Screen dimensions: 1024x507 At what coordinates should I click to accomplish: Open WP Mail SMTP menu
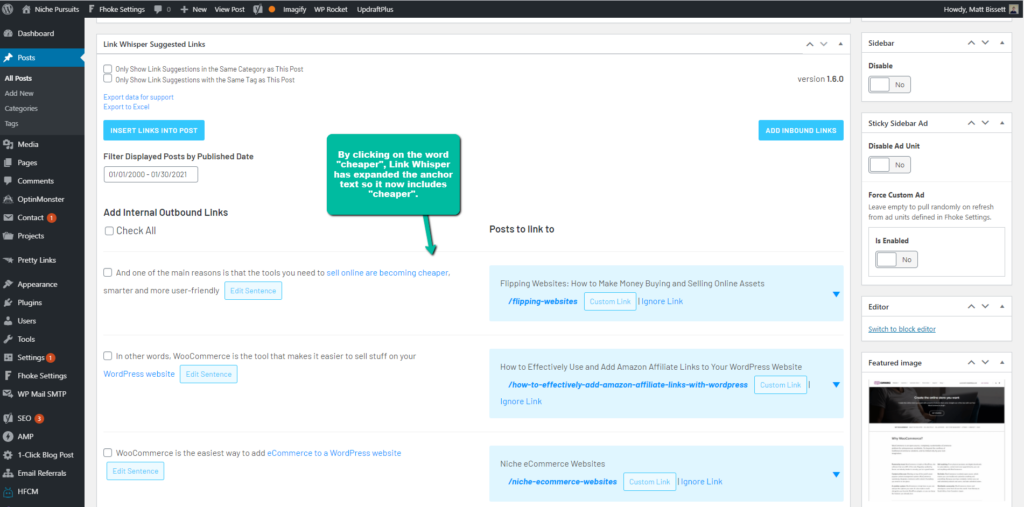[42, 394]
